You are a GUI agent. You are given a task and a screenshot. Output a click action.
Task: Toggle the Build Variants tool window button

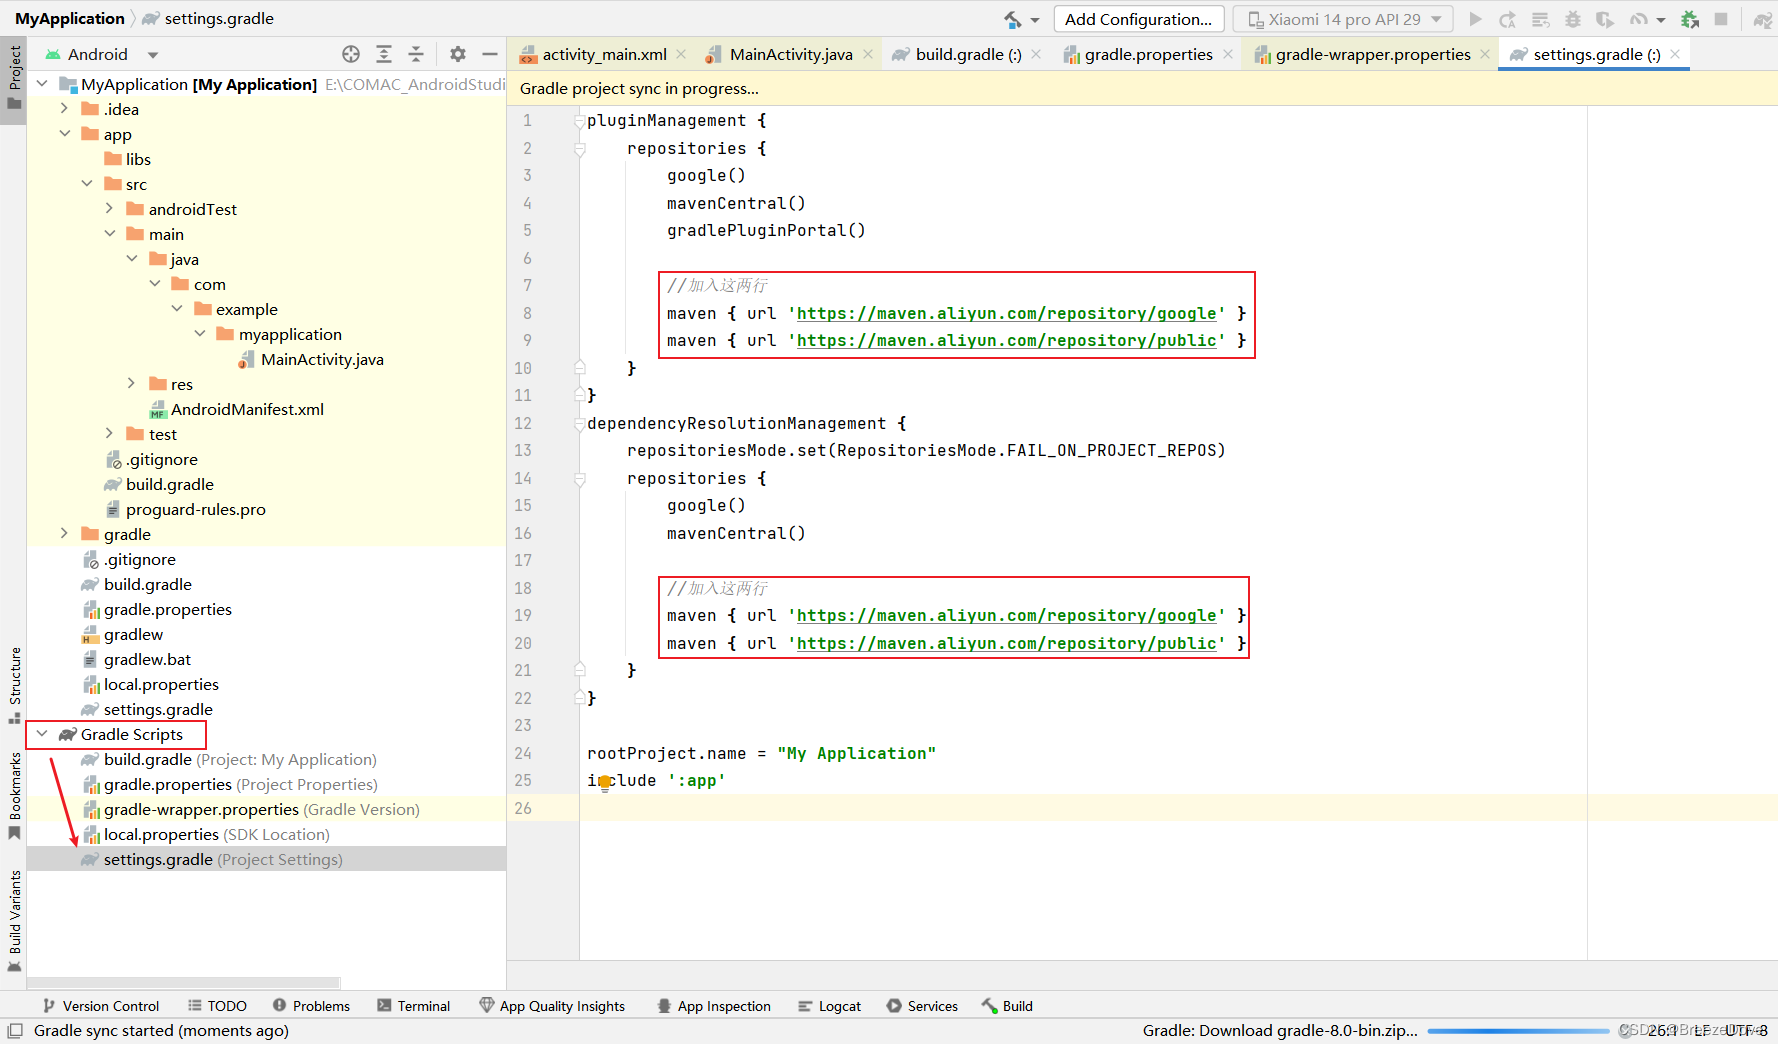(x=14, y=920)
